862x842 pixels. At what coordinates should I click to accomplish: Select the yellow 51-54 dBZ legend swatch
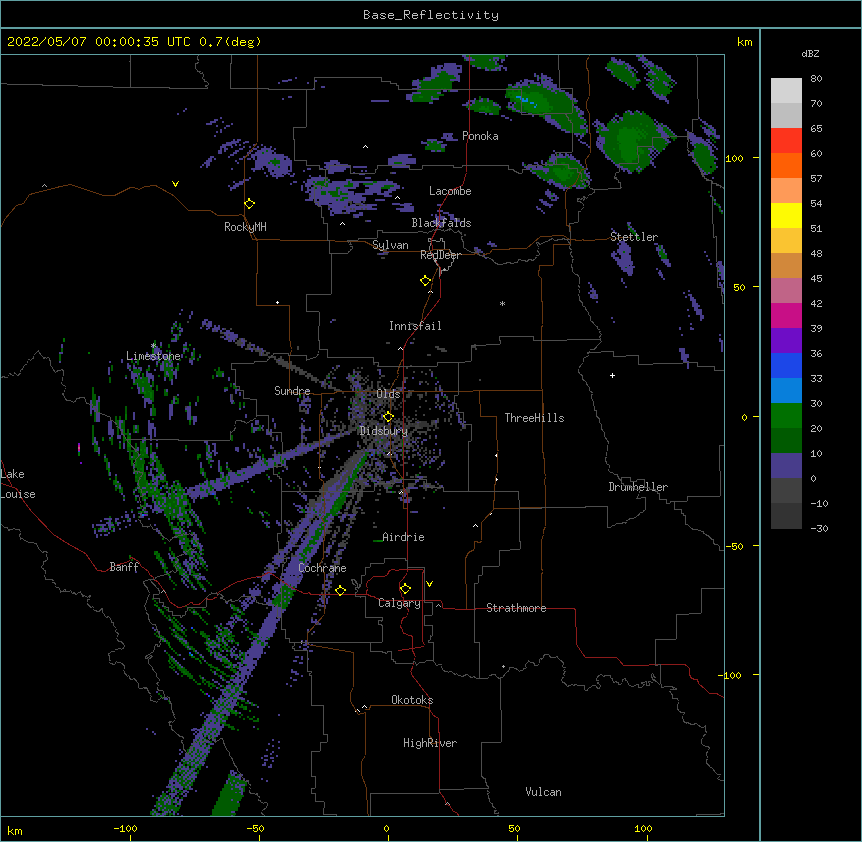(786, 215)
